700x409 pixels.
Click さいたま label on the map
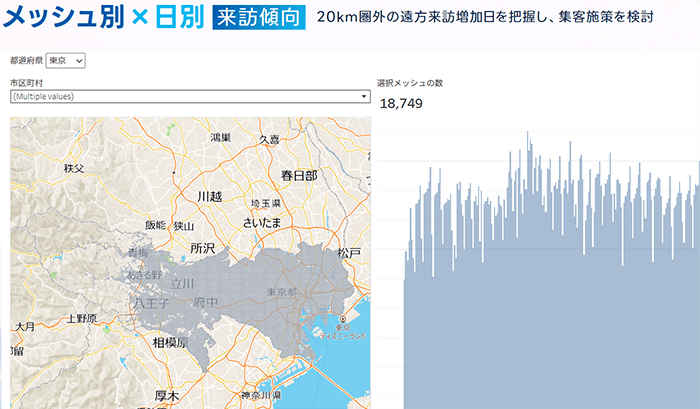click(262, 222)
